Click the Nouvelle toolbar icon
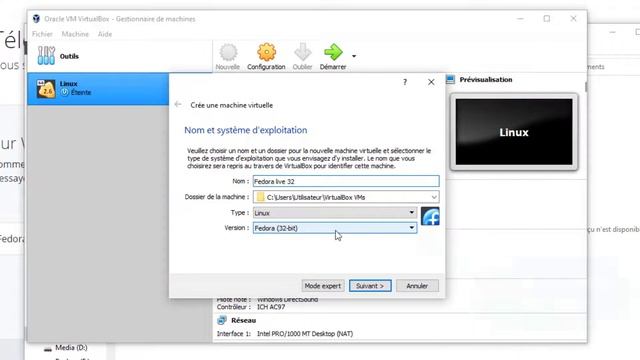This screenshot has height=360, width=640. [228, 53]
